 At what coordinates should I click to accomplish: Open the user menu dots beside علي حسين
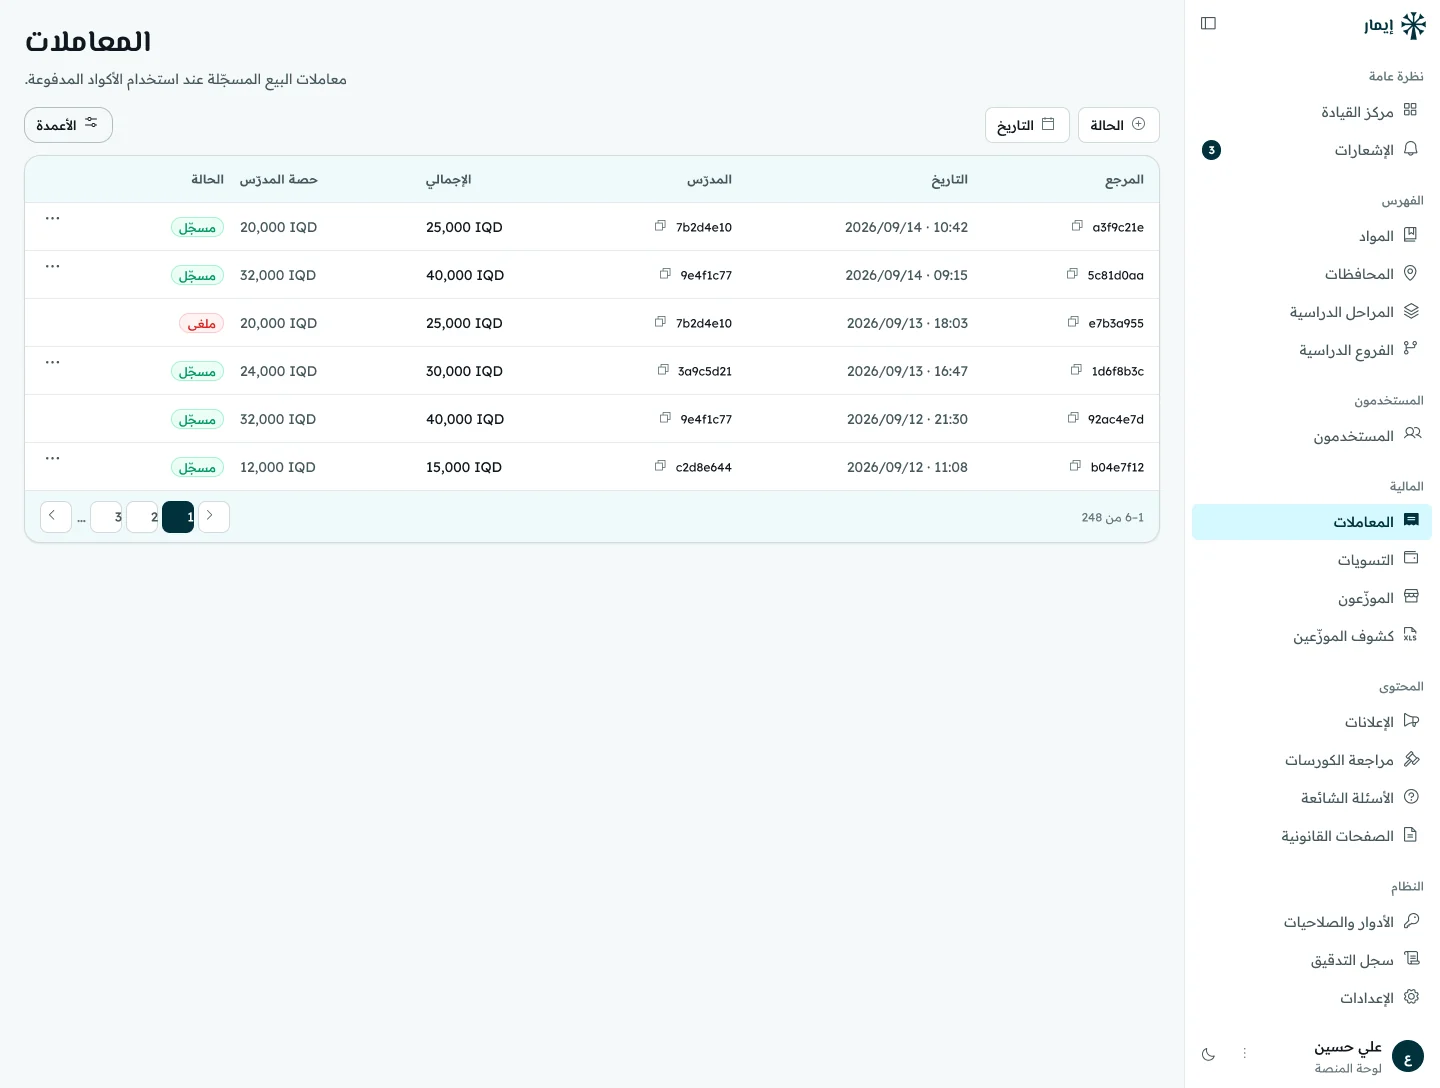coord(1245,1054)
